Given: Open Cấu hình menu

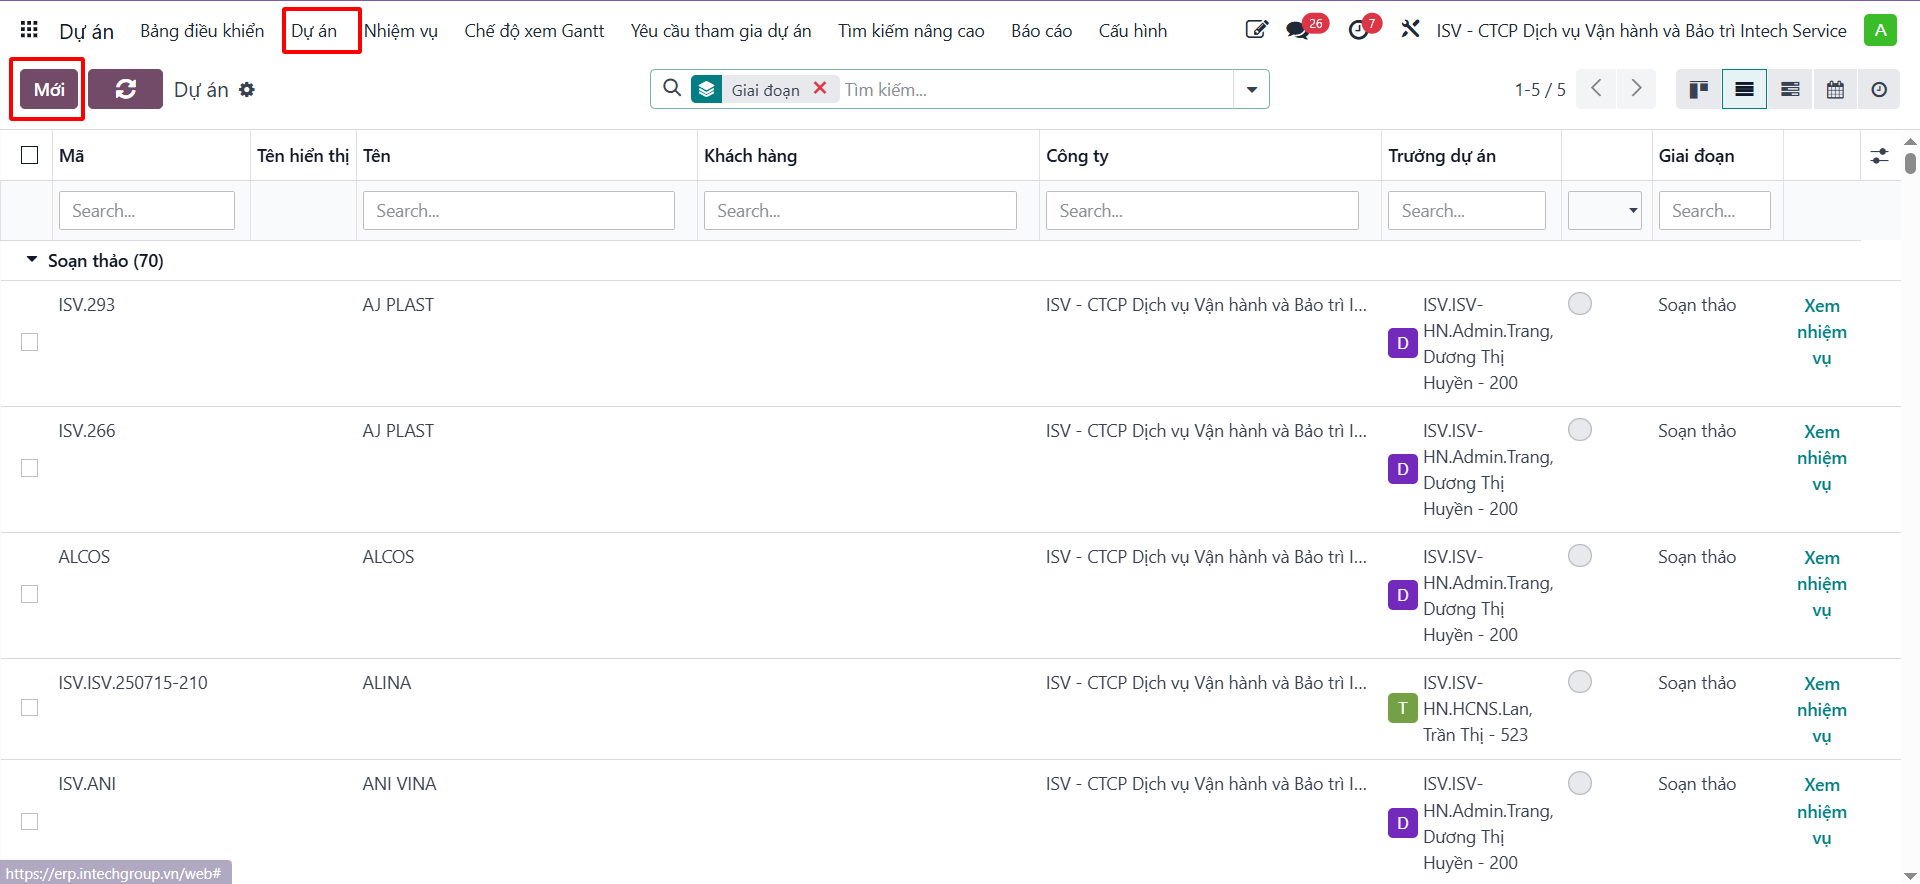Looking at the screenshot, I should click(1133, 31).
